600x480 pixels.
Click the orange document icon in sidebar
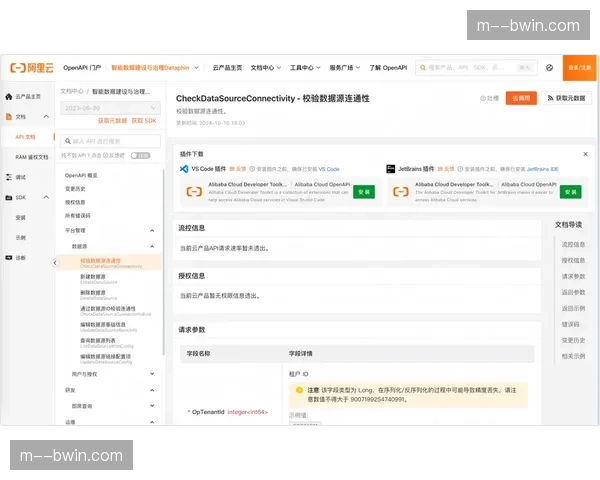[x=9, y=116]
